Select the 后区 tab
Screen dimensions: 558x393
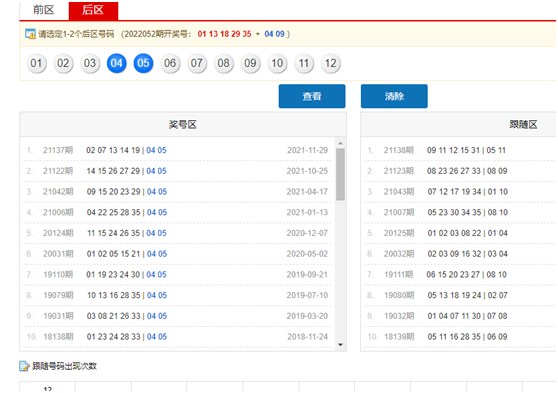(93, 10)
